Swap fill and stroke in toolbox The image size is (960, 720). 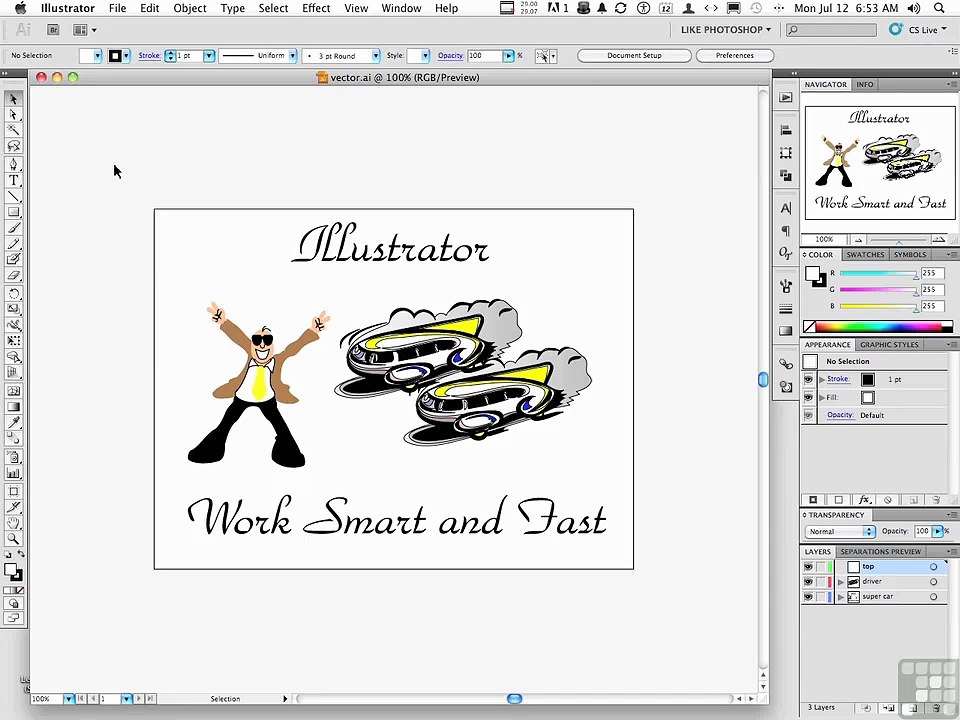point(21,554)
